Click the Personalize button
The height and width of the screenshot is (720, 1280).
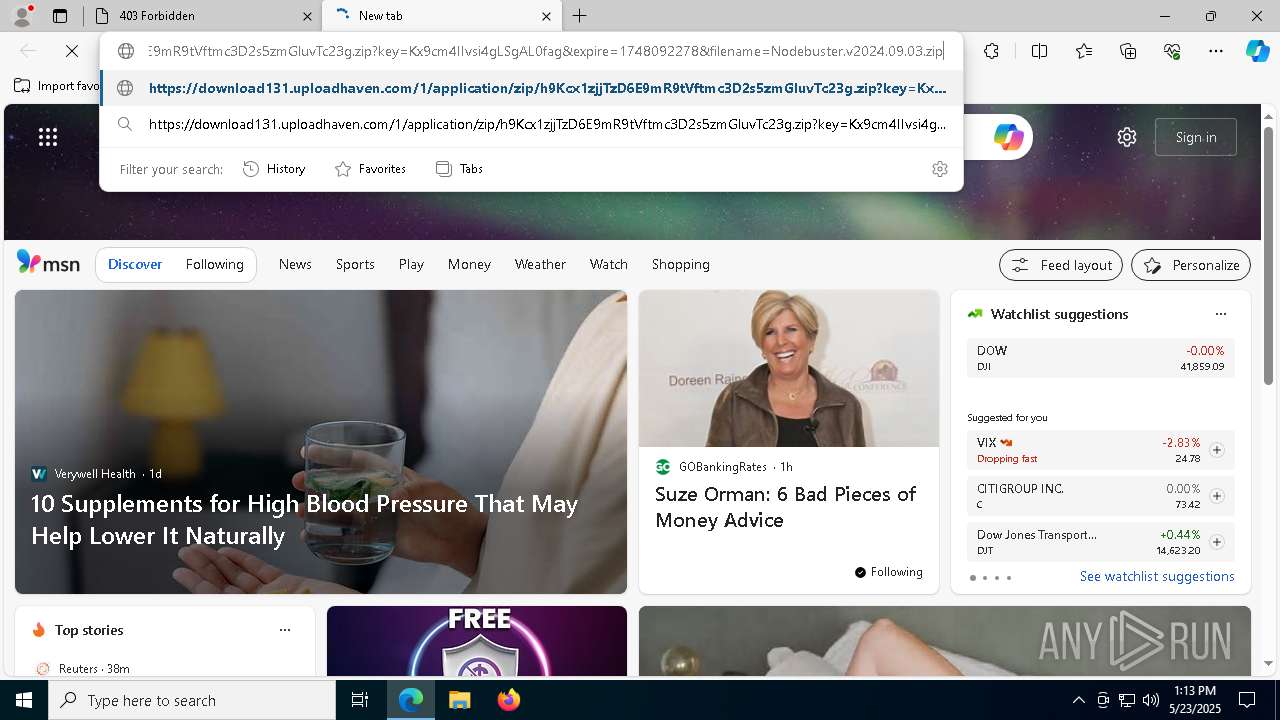coord(1191,265)
